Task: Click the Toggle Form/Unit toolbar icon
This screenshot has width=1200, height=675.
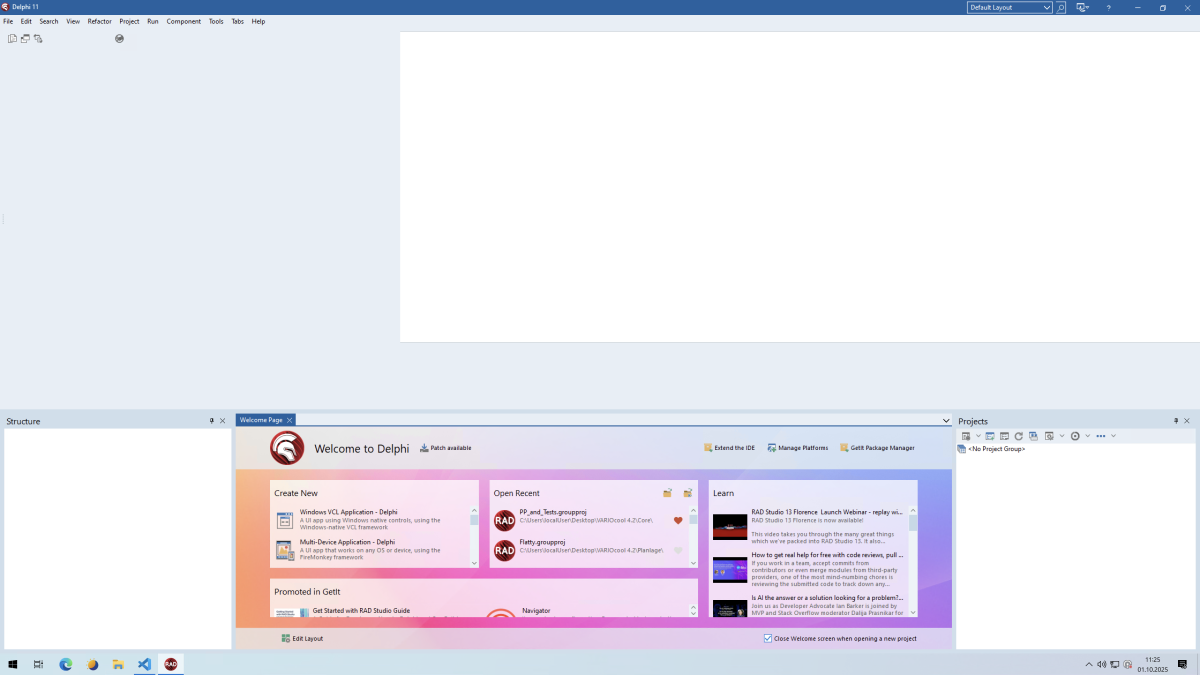Action: click(x=38, y=39)
